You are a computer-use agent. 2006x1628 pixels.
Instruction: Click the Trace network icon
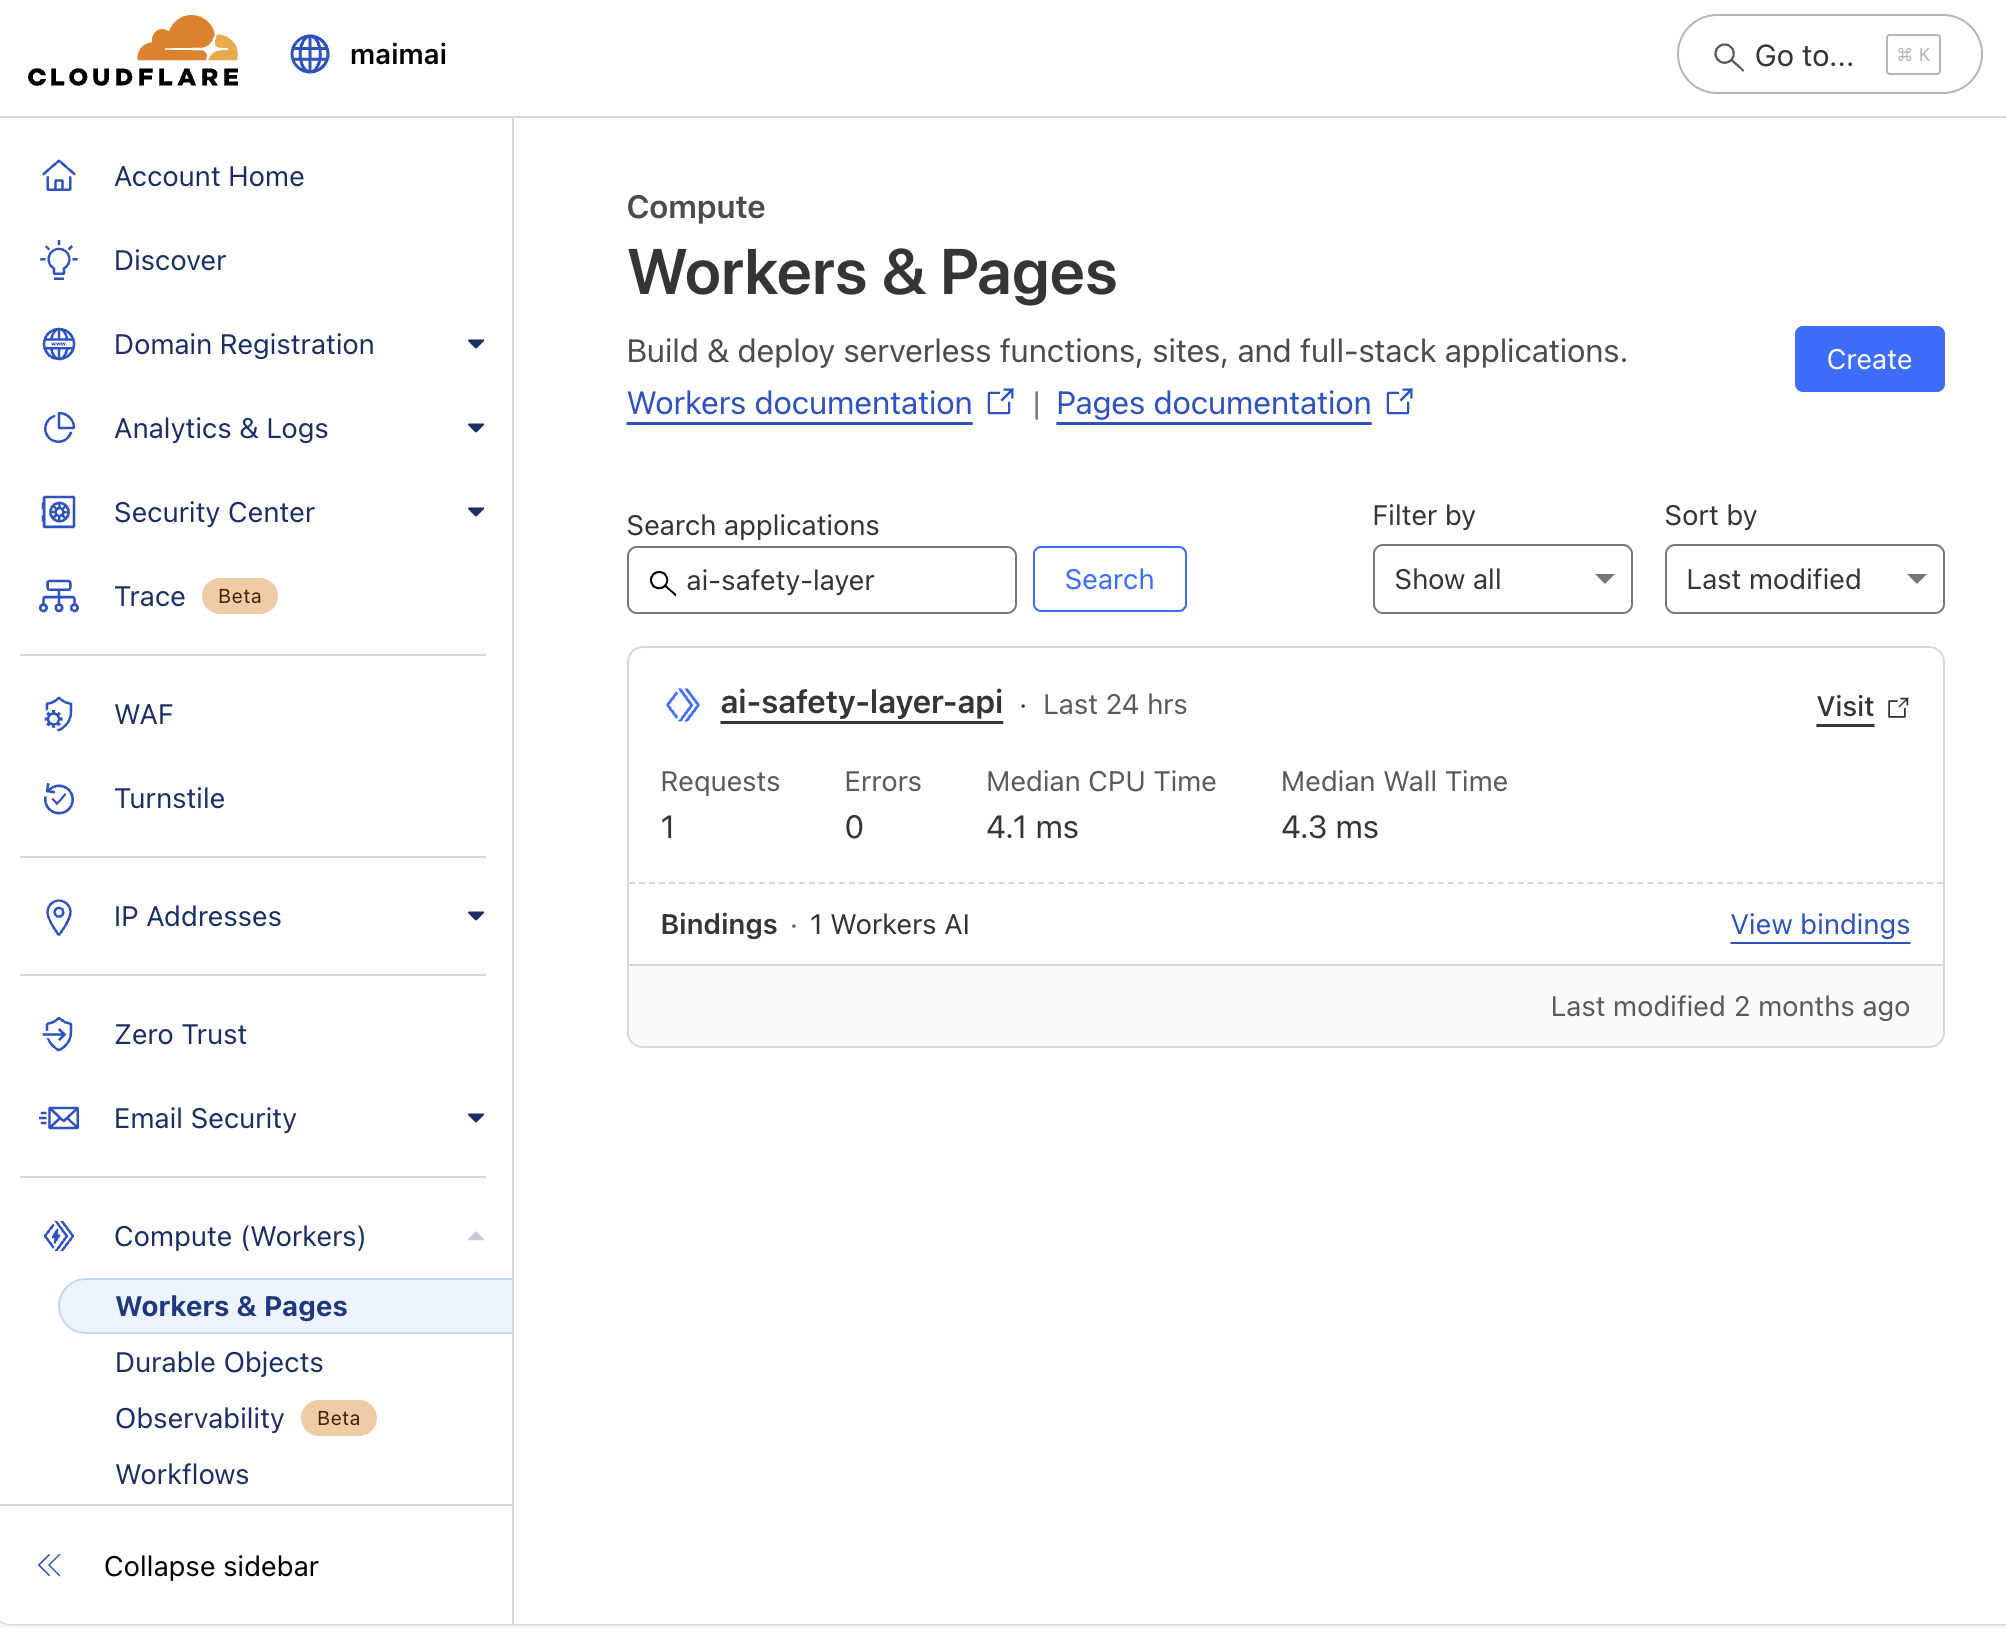(59, 596)
